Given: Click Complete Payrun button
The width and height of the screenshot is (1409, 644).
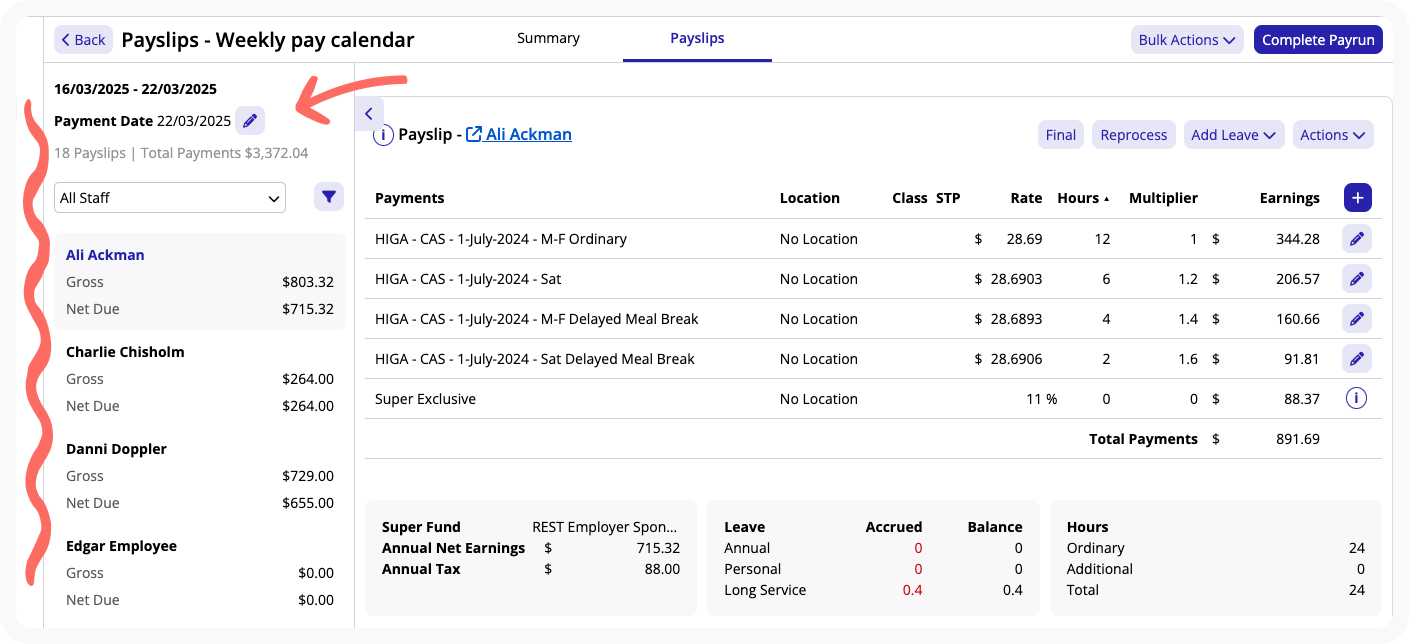Looking at the screenshot, I should click(1318, 40).
